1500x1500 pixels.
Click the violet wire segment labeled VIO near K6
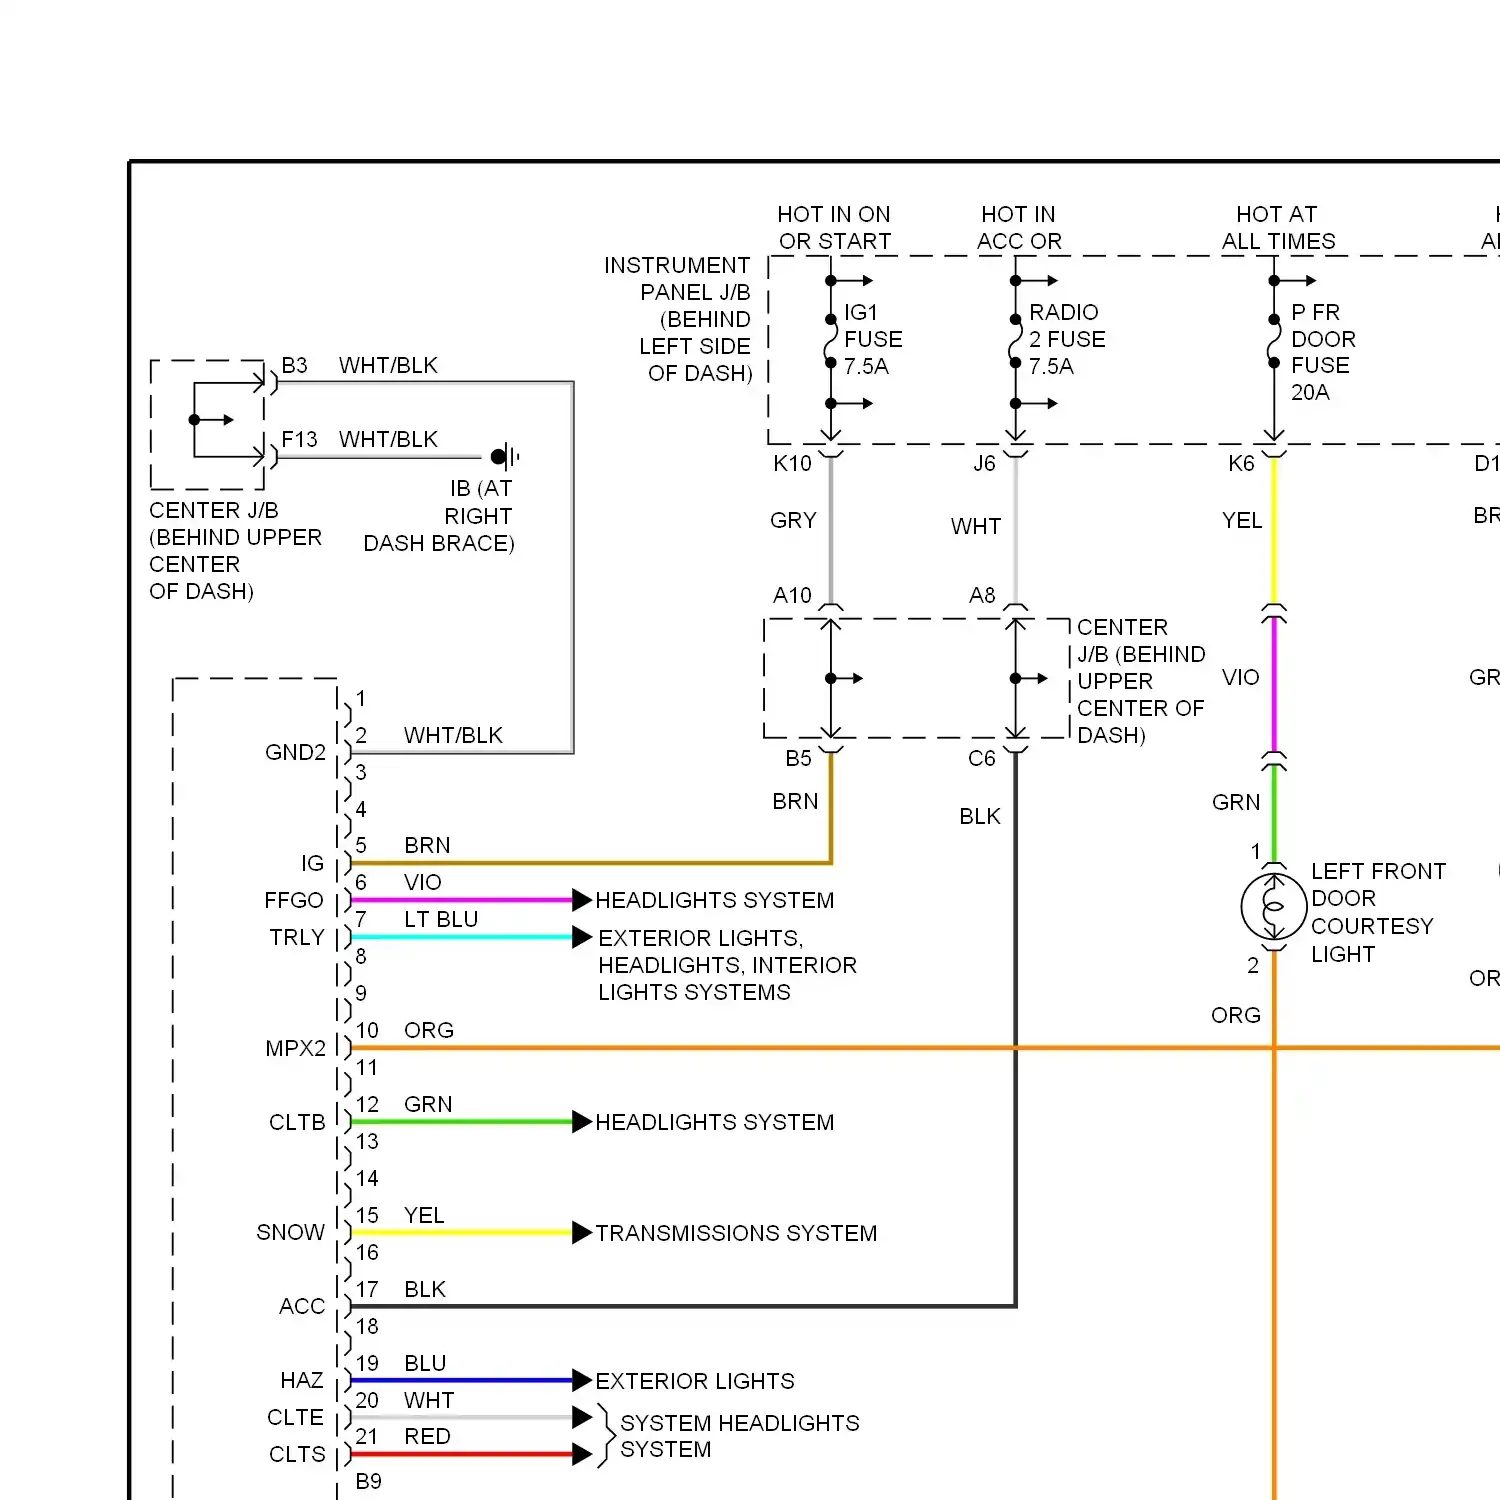1273,686
